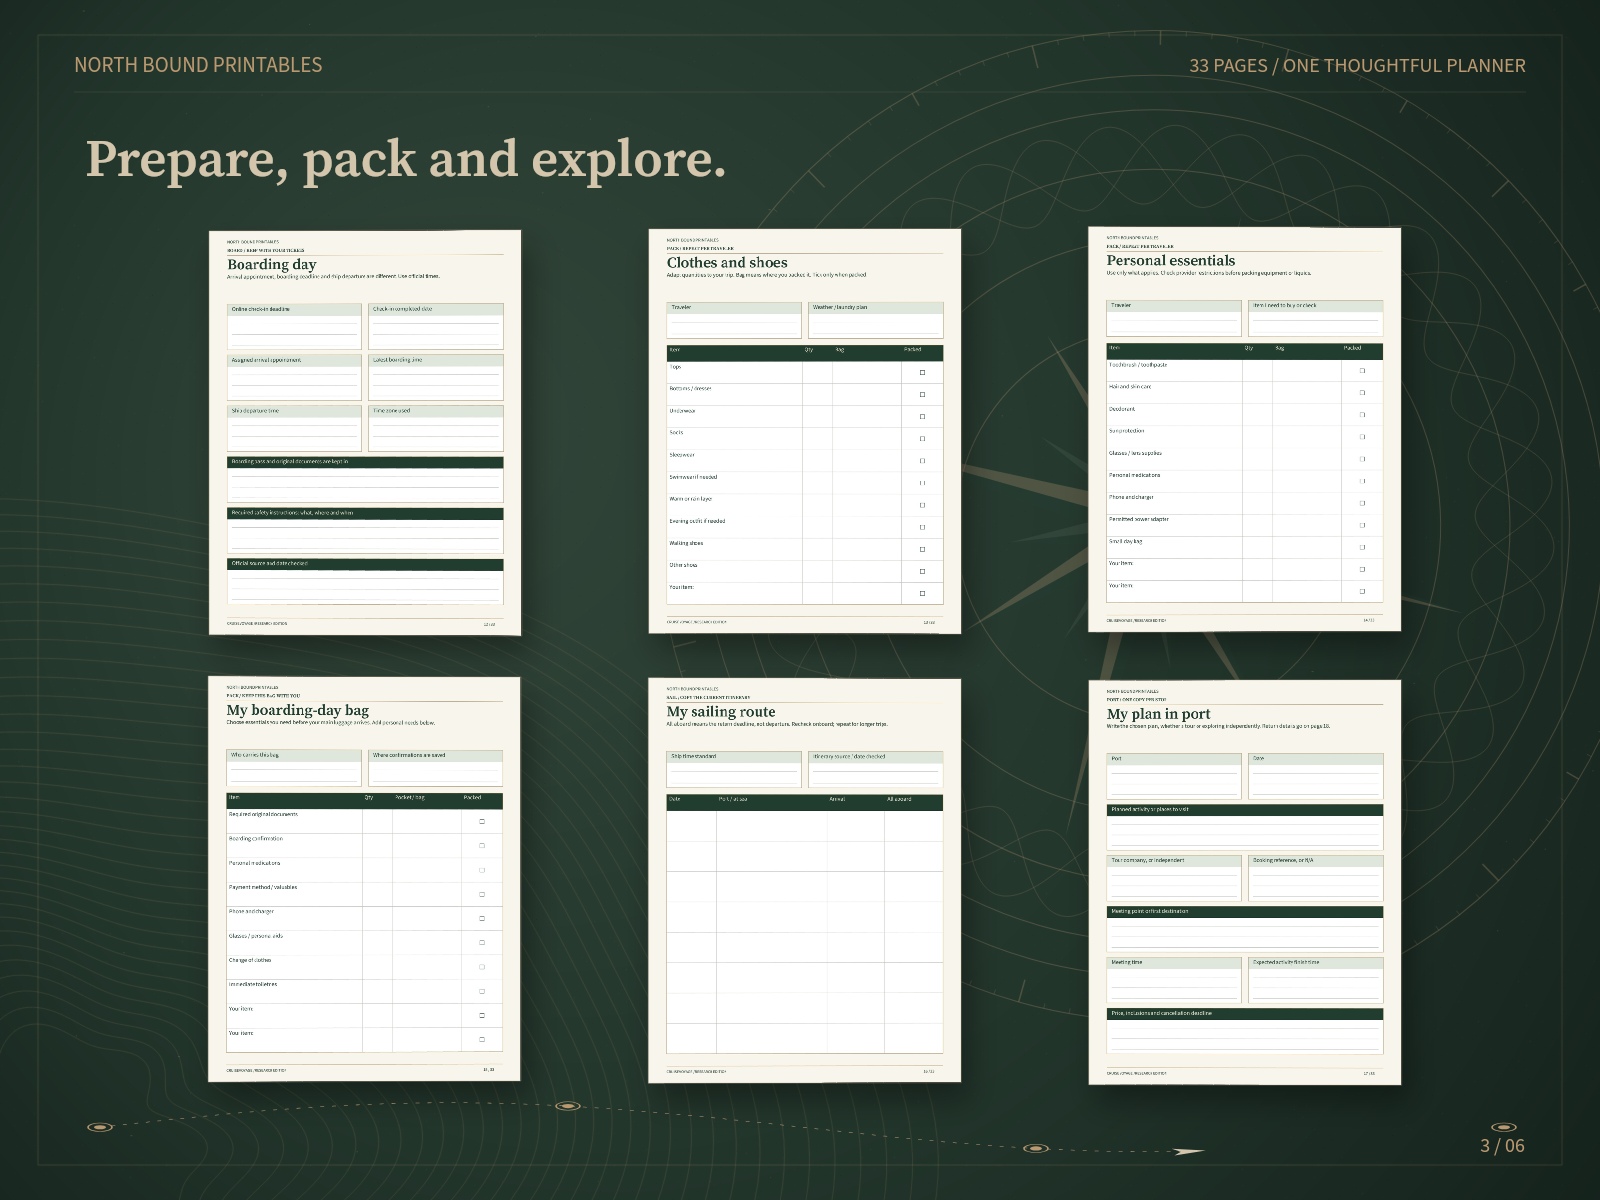Tick the Packed checkbox for Sun protection
This screenshot has height=1200, width=1600.
1362,436
